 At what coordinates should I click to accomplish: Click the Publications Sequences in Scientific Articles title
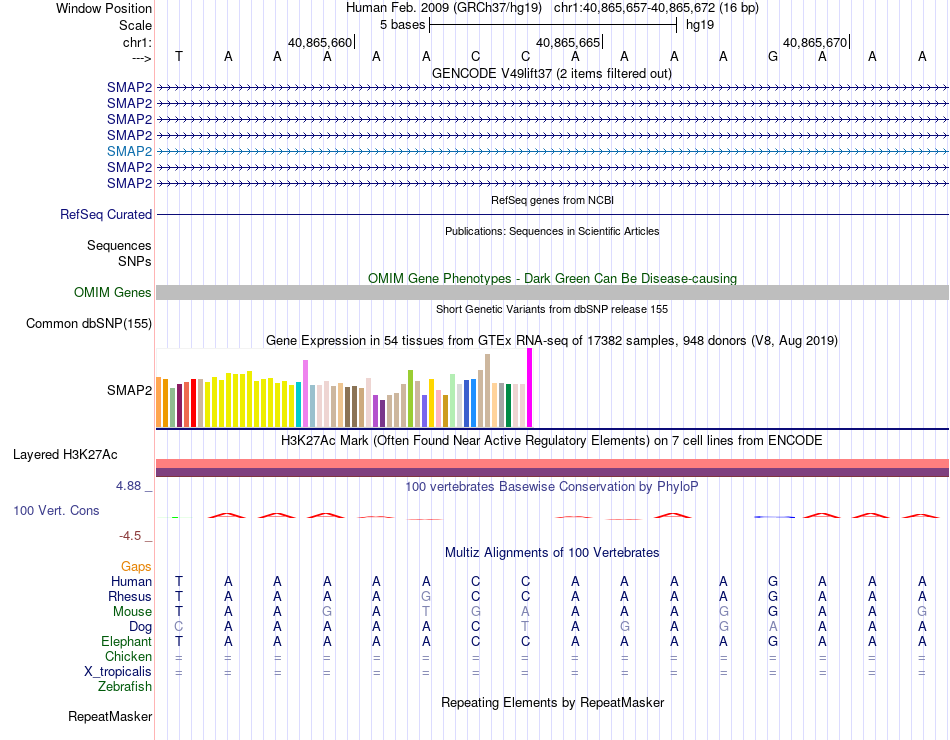pyautogui.click(x=552, y=231)
